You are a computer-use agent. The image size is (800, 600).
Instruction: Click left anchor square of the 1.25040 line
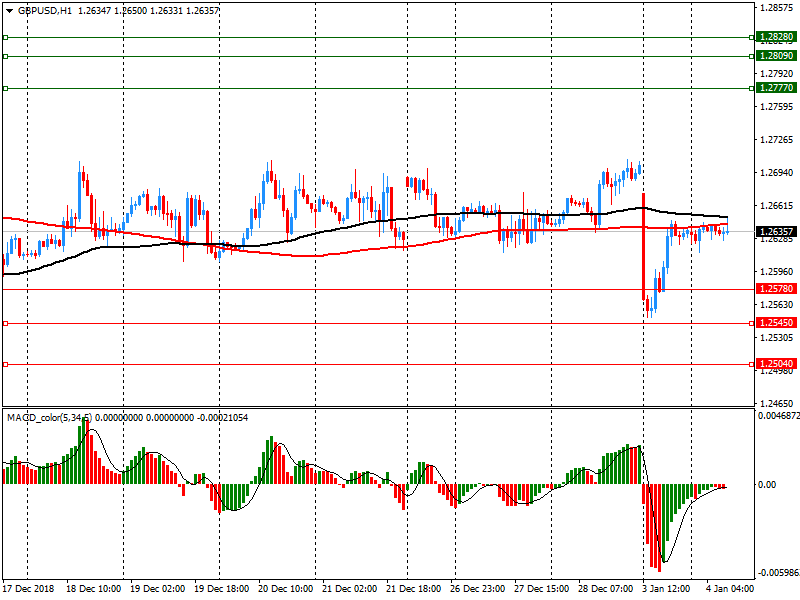coord(5,364)
